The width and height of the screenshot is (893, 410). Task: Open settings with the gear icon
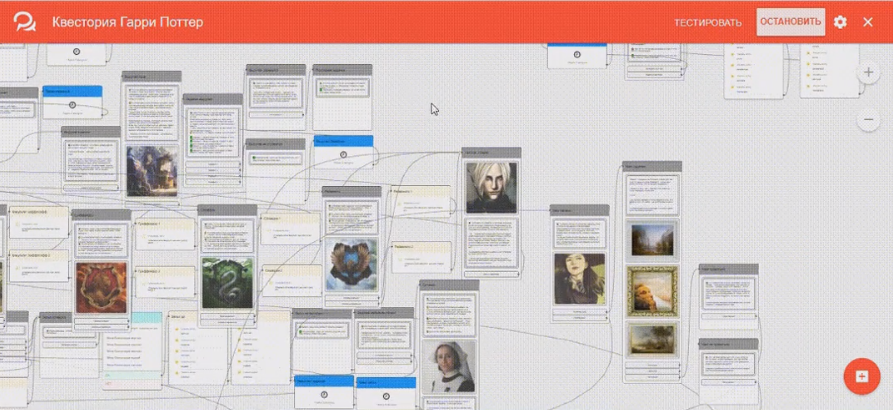pos(840,22)
